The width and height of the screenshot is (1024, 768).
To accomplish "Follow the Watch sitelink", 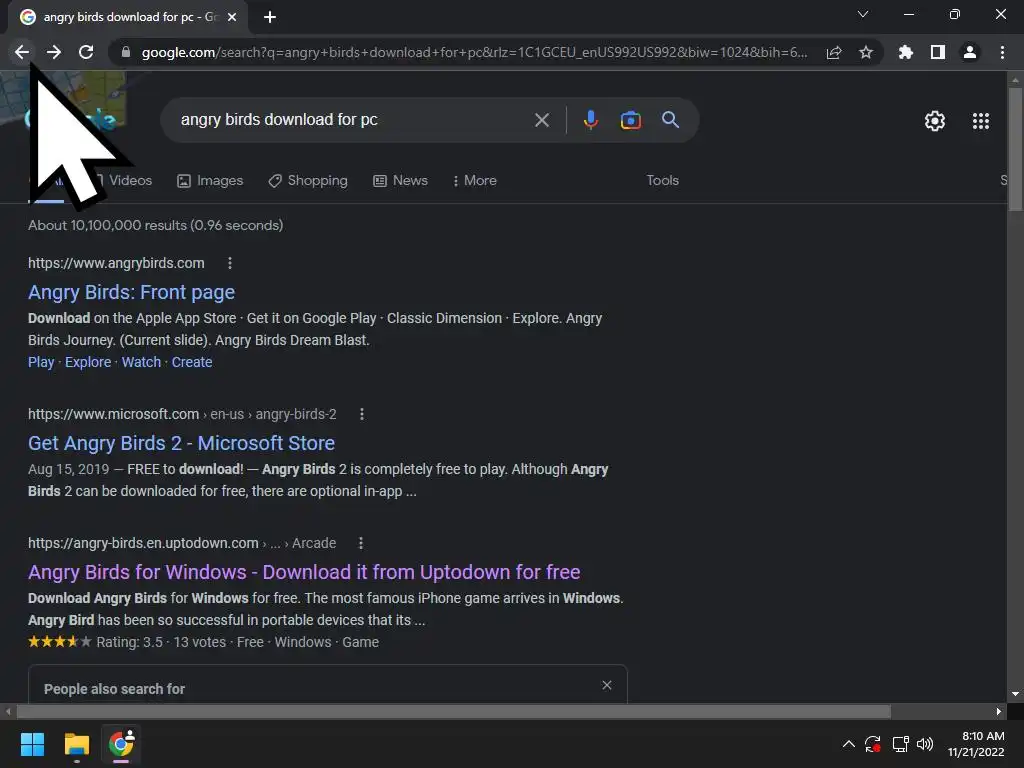I will [x=141, y=362].
